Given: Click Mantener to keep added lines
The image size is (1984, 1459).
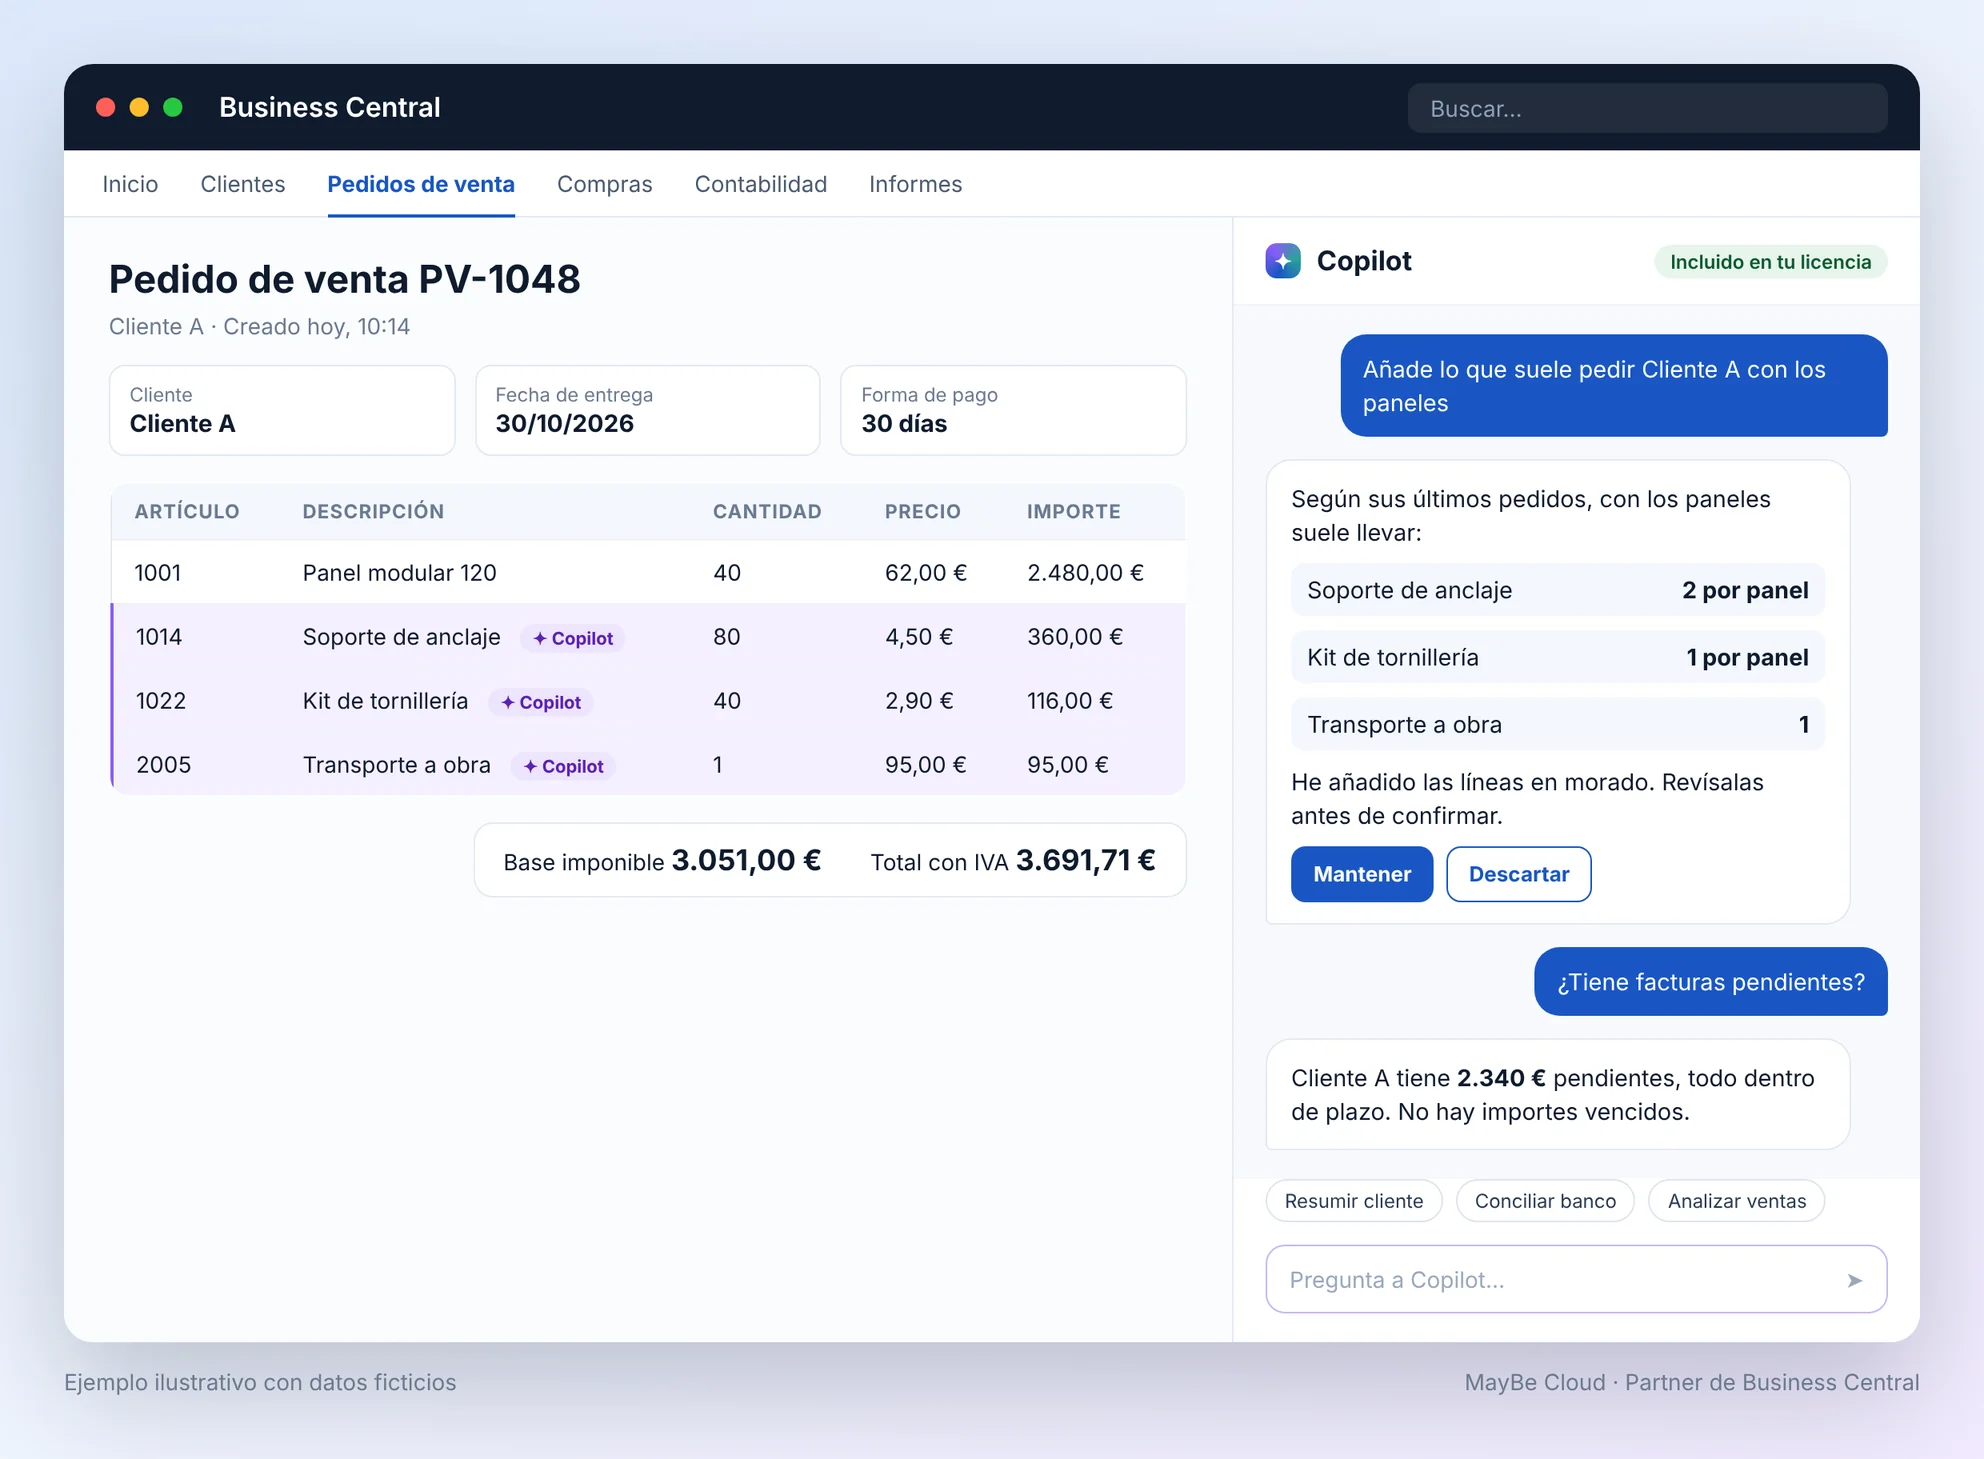Looking at the screenshot, I should coord(1362,874).
